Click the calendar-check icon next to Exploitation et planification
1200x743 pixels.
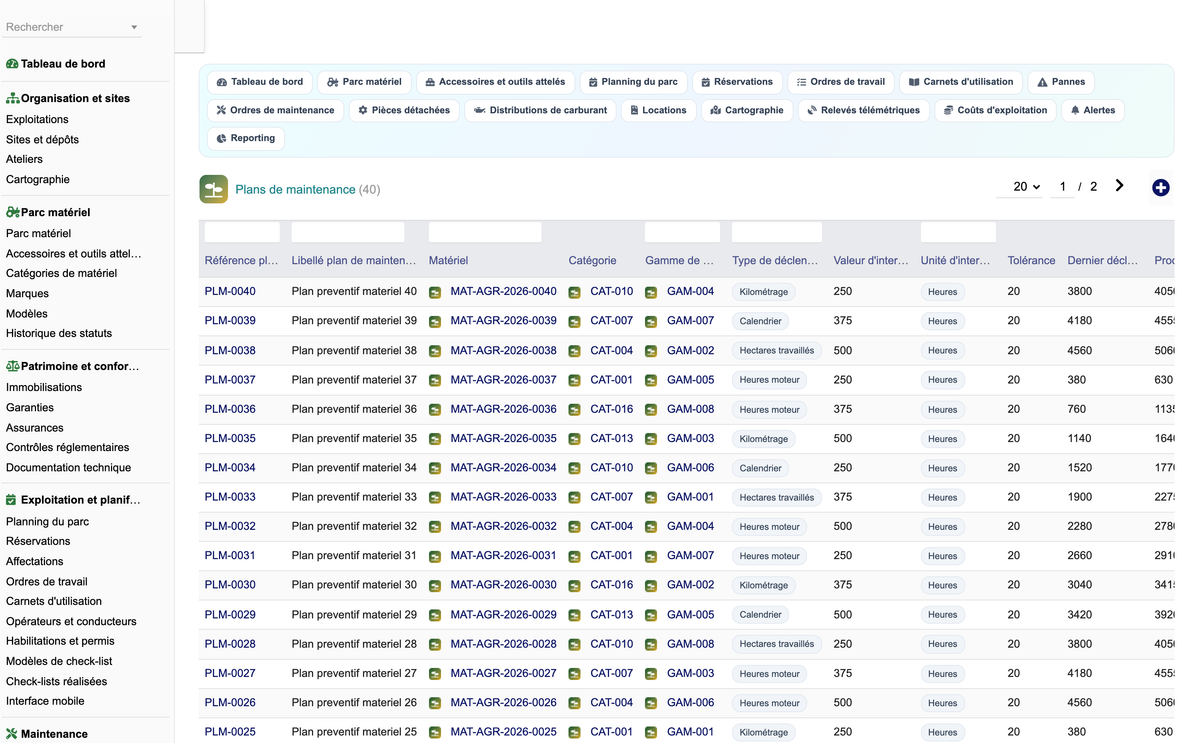click(11, 500)
